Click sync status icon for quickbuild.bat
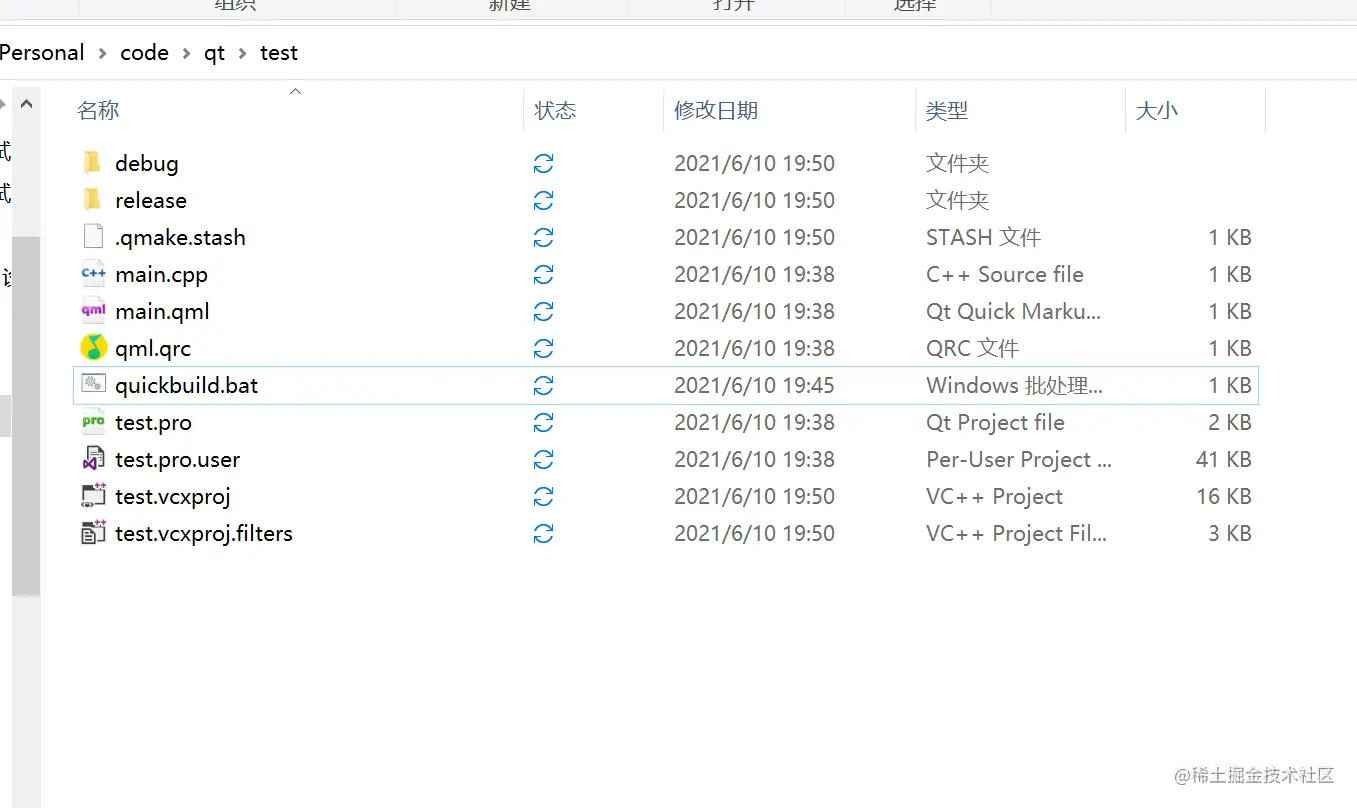Screen dimensions: 1357x808 click(x=543, y=385)
